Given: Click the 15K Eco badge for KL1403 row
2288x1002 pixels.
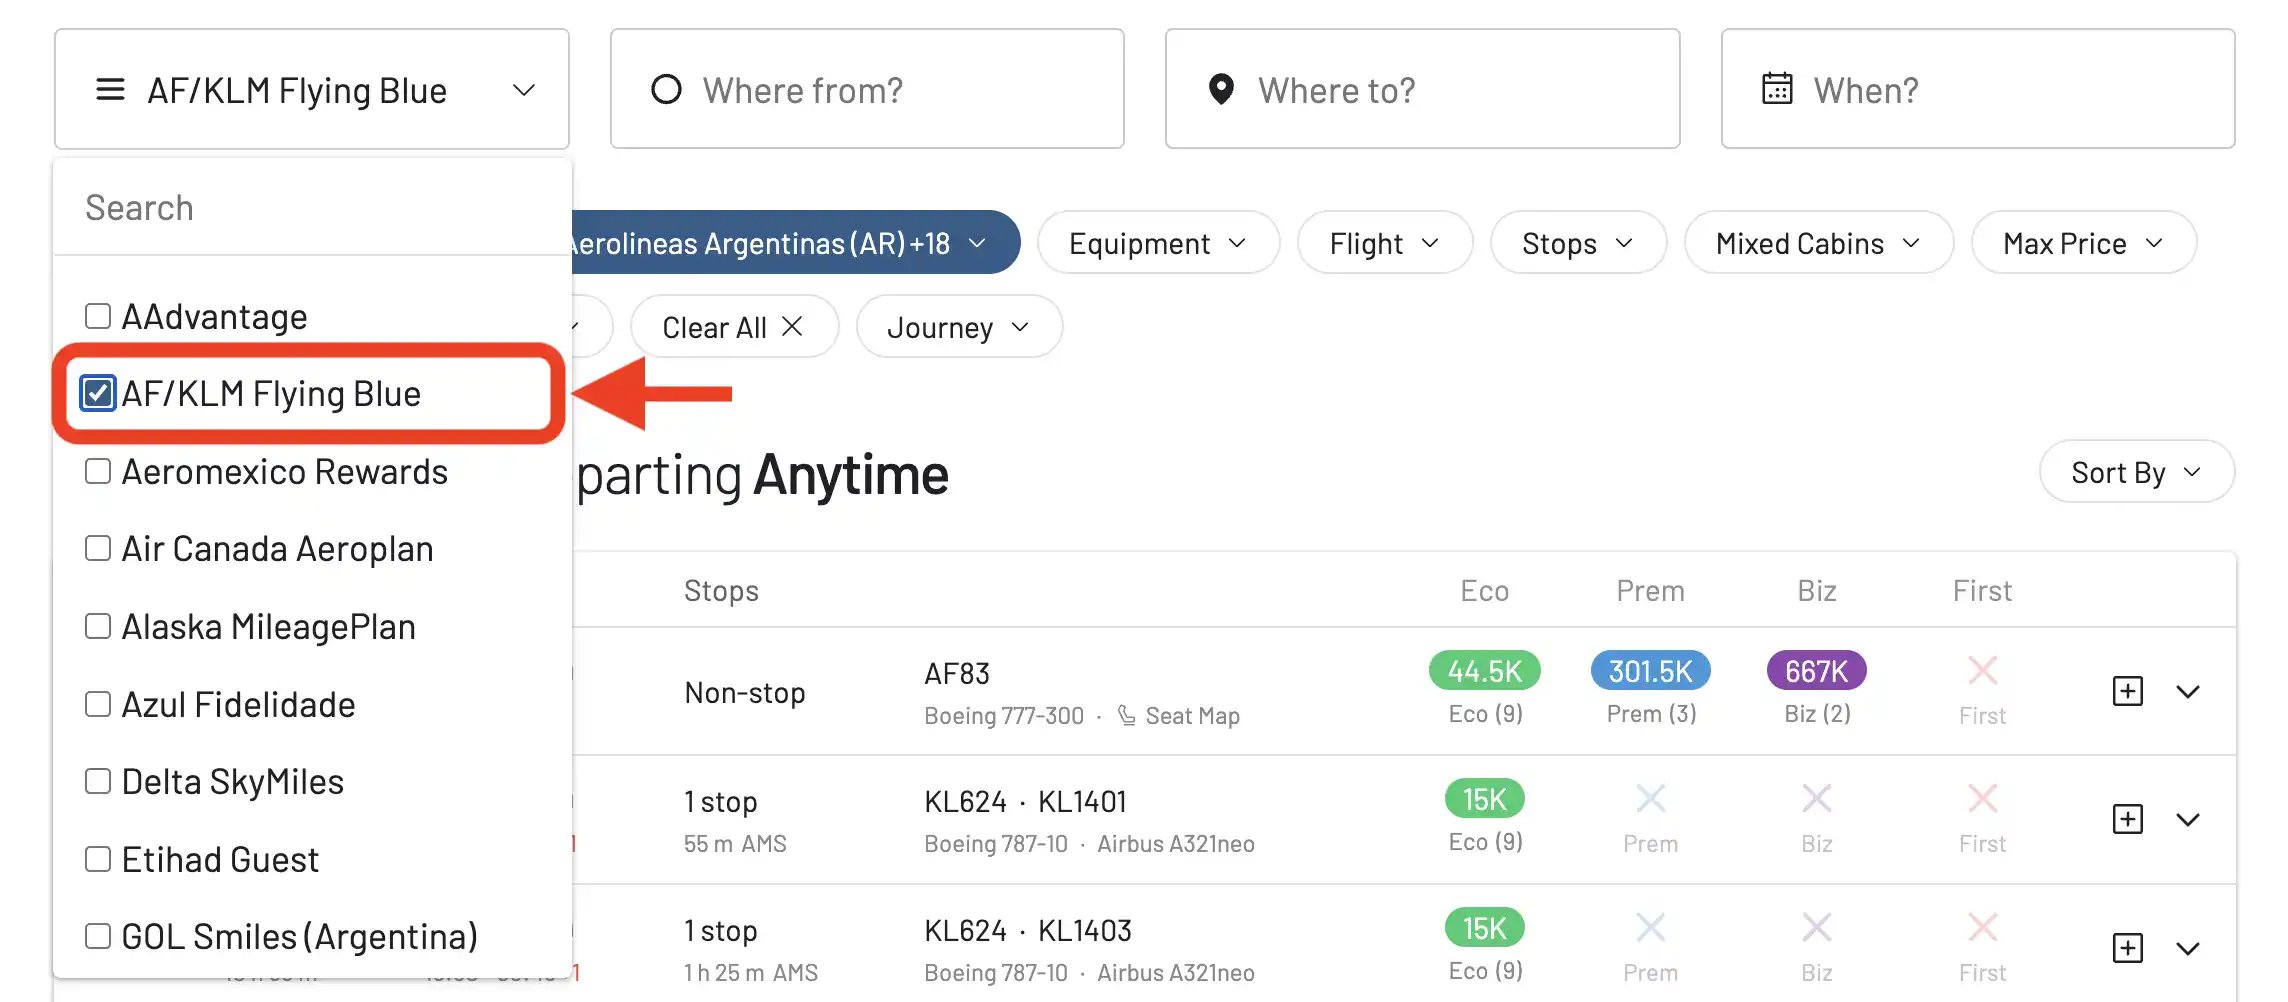Looking at the screenshot, I should click(x=1485, y=927).
